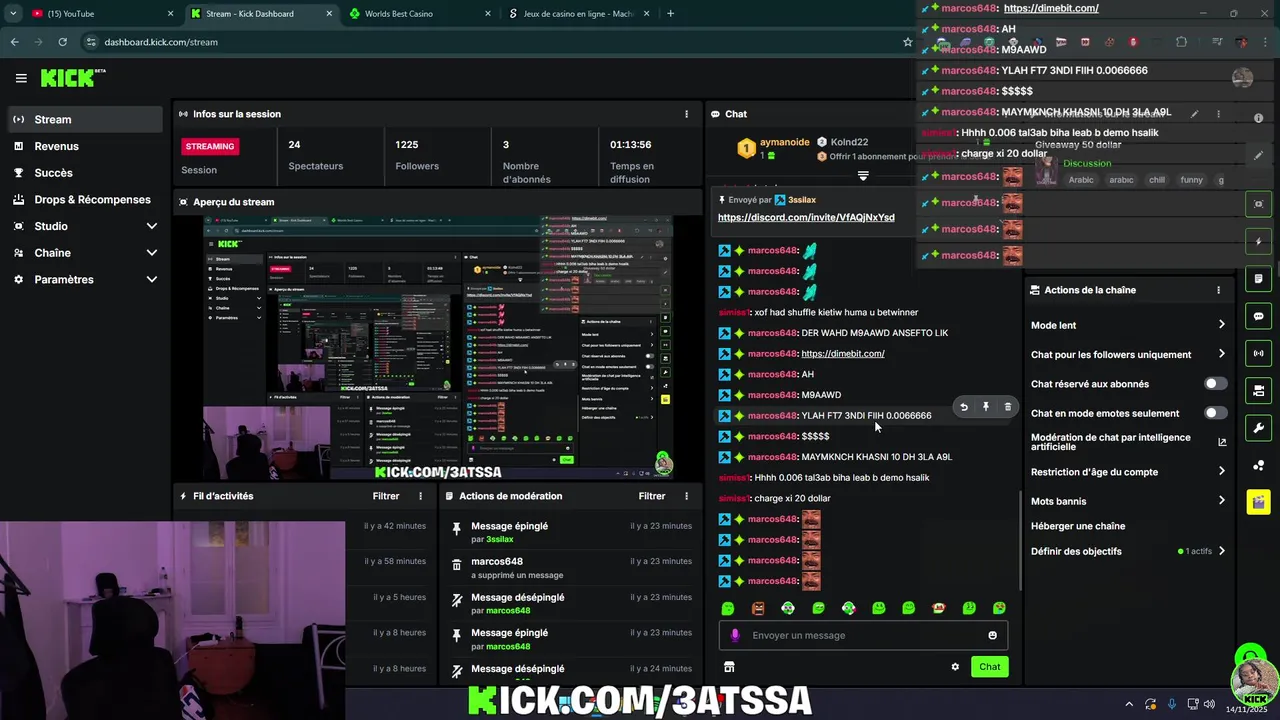Open three-dot menu of Infos sur la session

[x=686, y=114]
